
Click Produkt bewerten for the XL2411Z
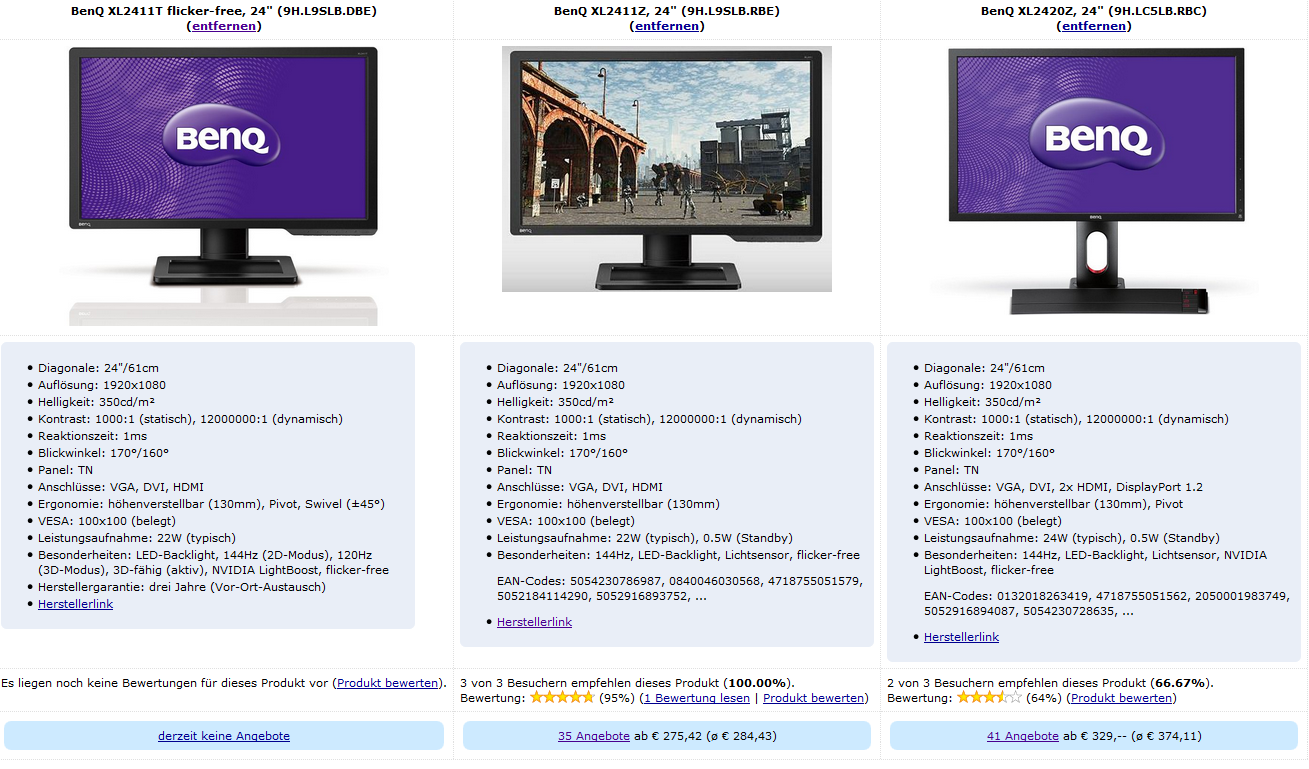pos(813,698)
